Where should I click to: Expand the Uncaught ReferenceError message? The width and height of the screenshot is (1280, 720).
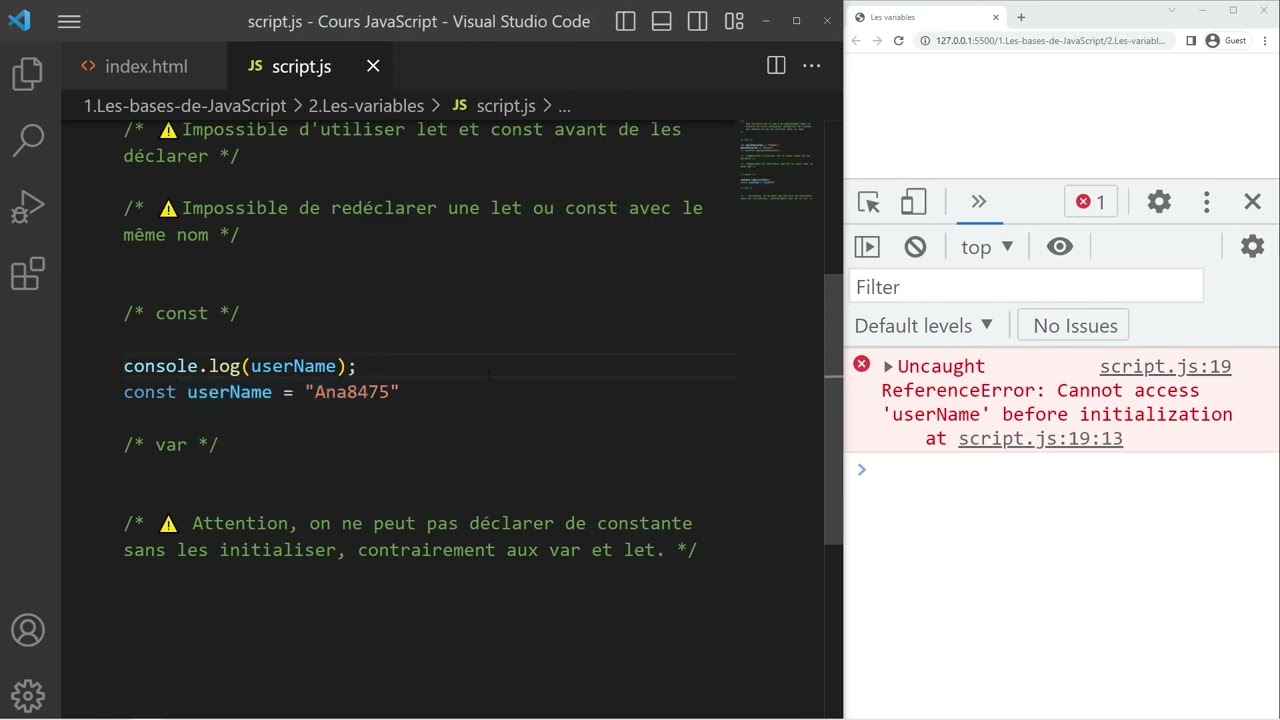888,367
